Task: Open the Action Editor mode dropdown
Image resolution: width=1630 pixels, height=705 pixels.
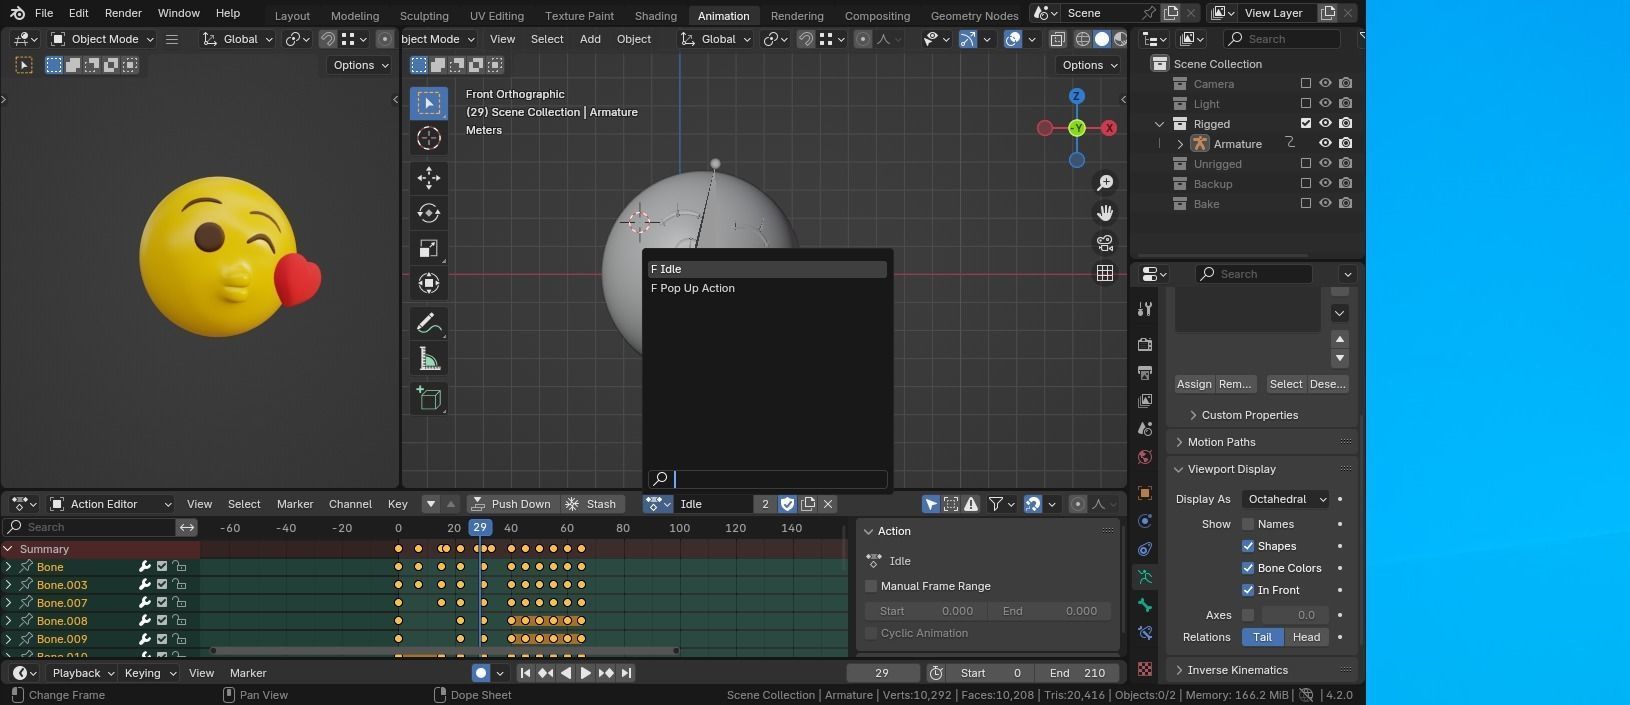Action: tap(111, 504)
